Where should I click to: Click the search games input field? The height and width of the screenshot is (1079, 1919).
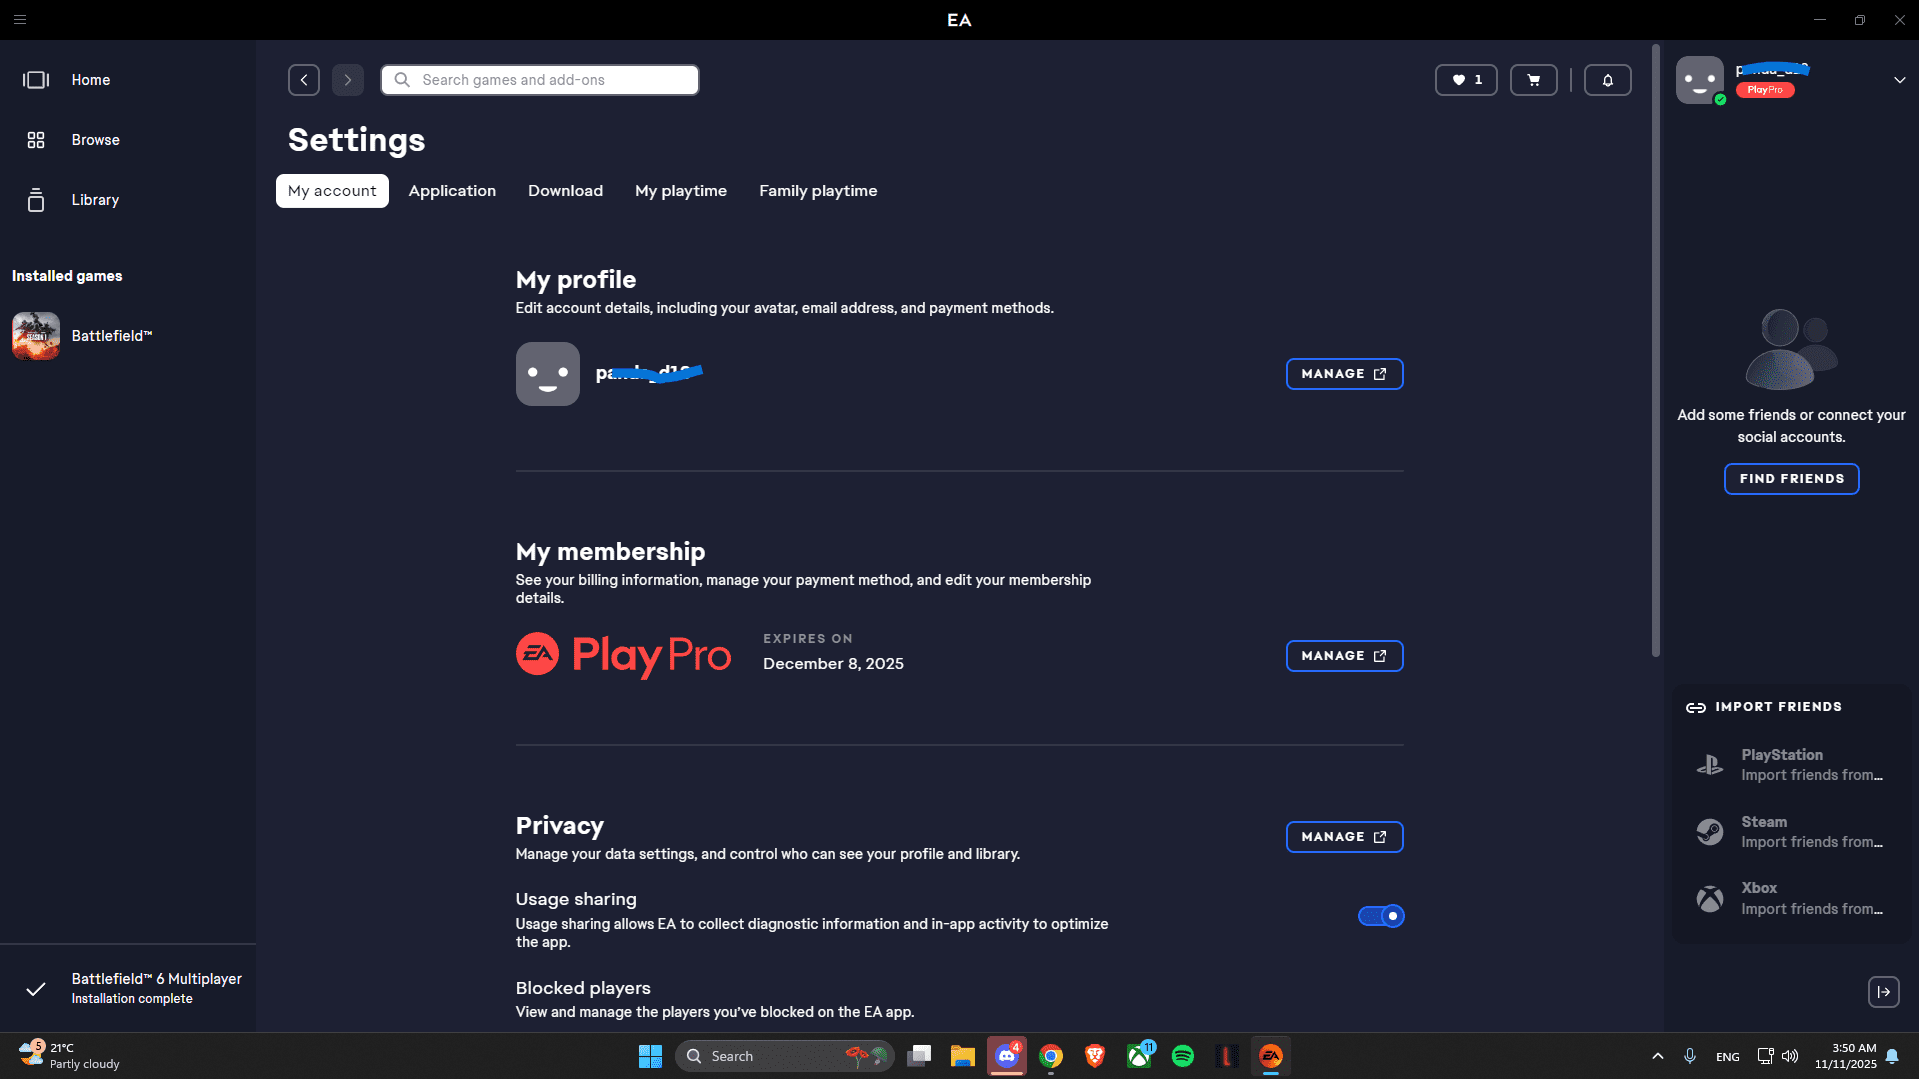pyautogui.click(x=540, y=80)
